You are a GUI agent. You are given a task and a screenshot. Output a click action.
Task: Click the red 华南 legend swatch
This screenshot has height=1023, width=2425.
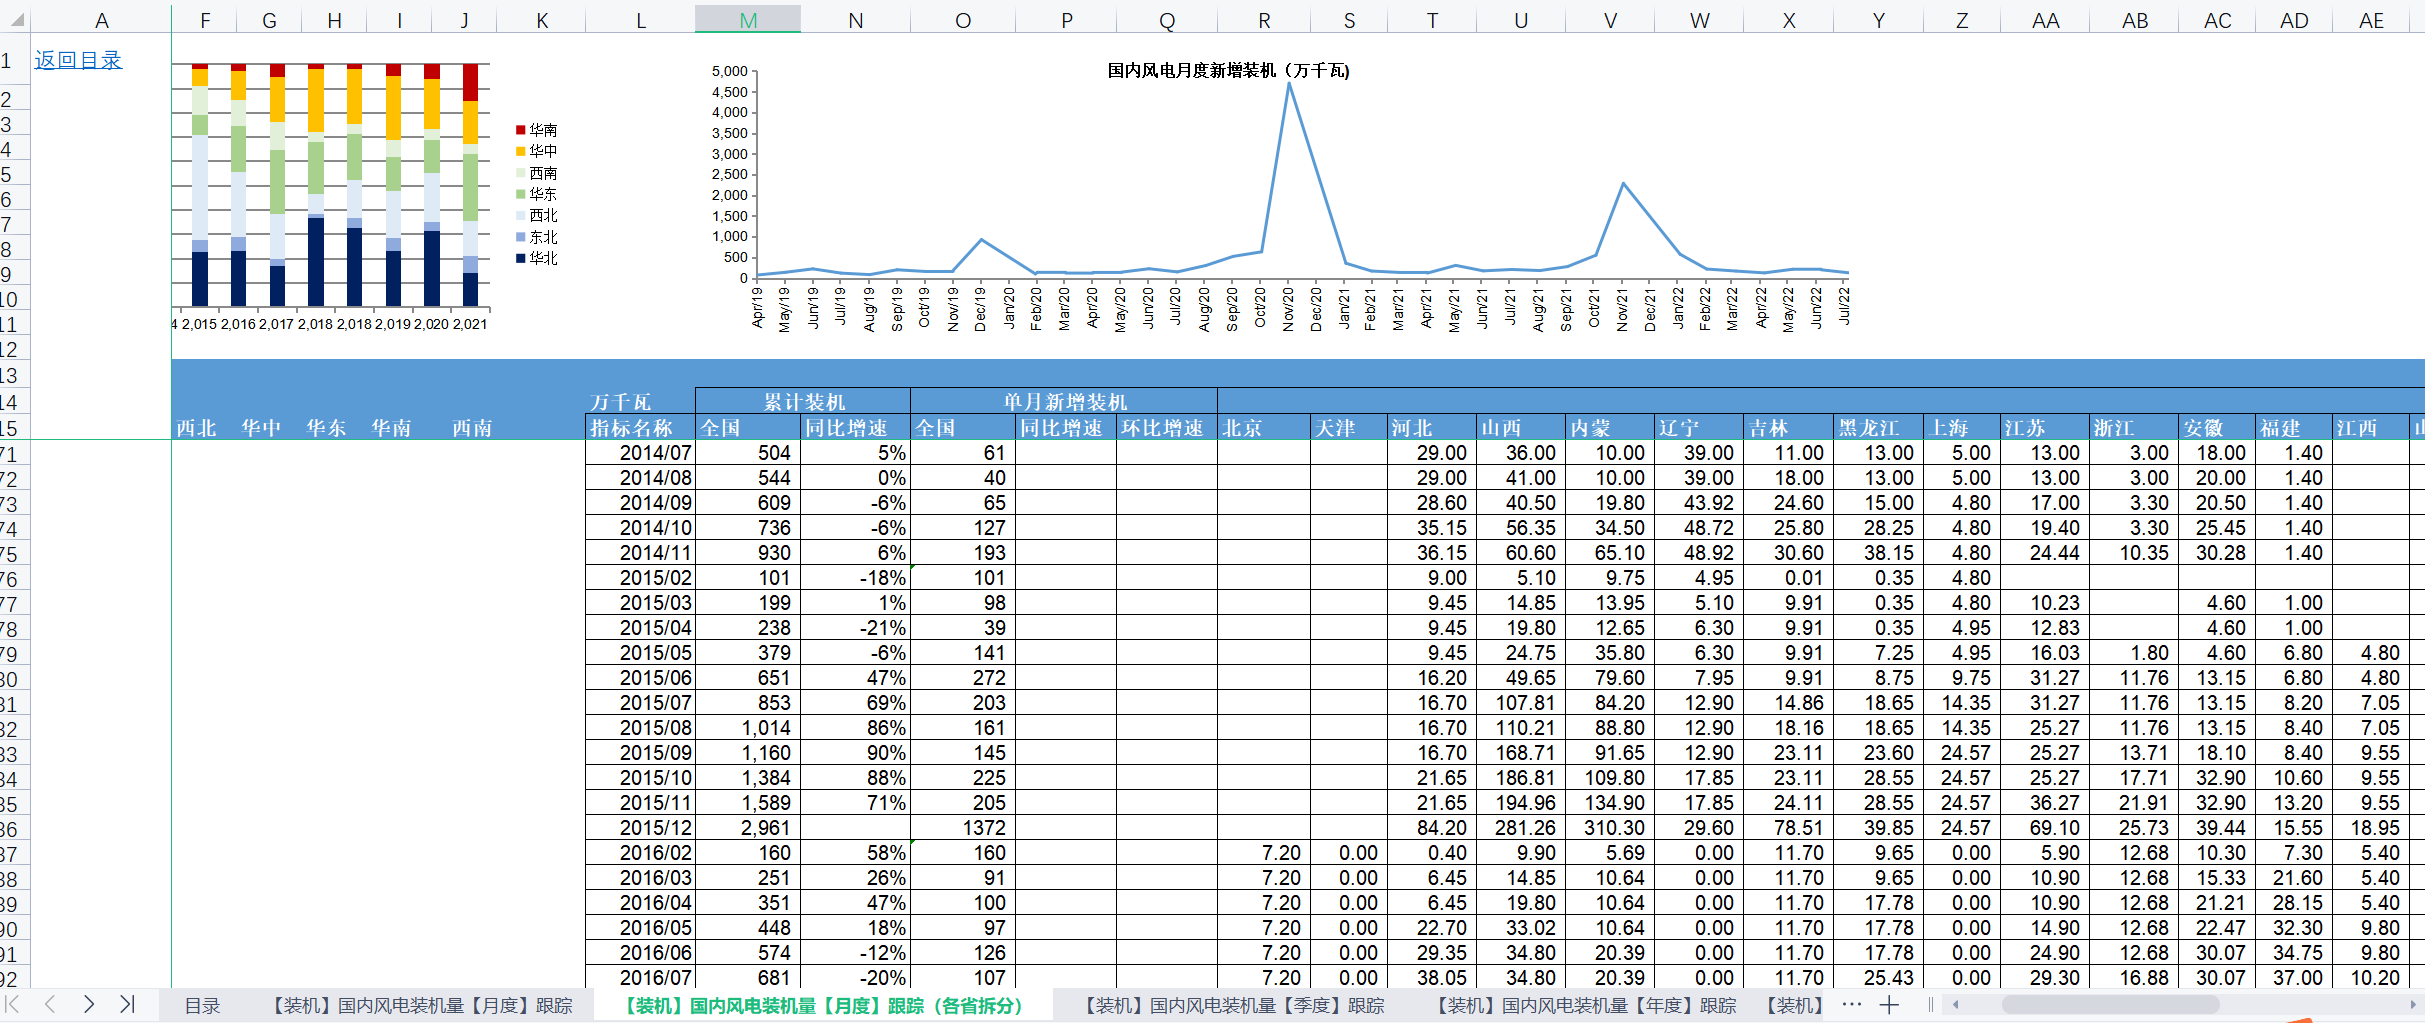pyautogui.click(x=520, y=130)
